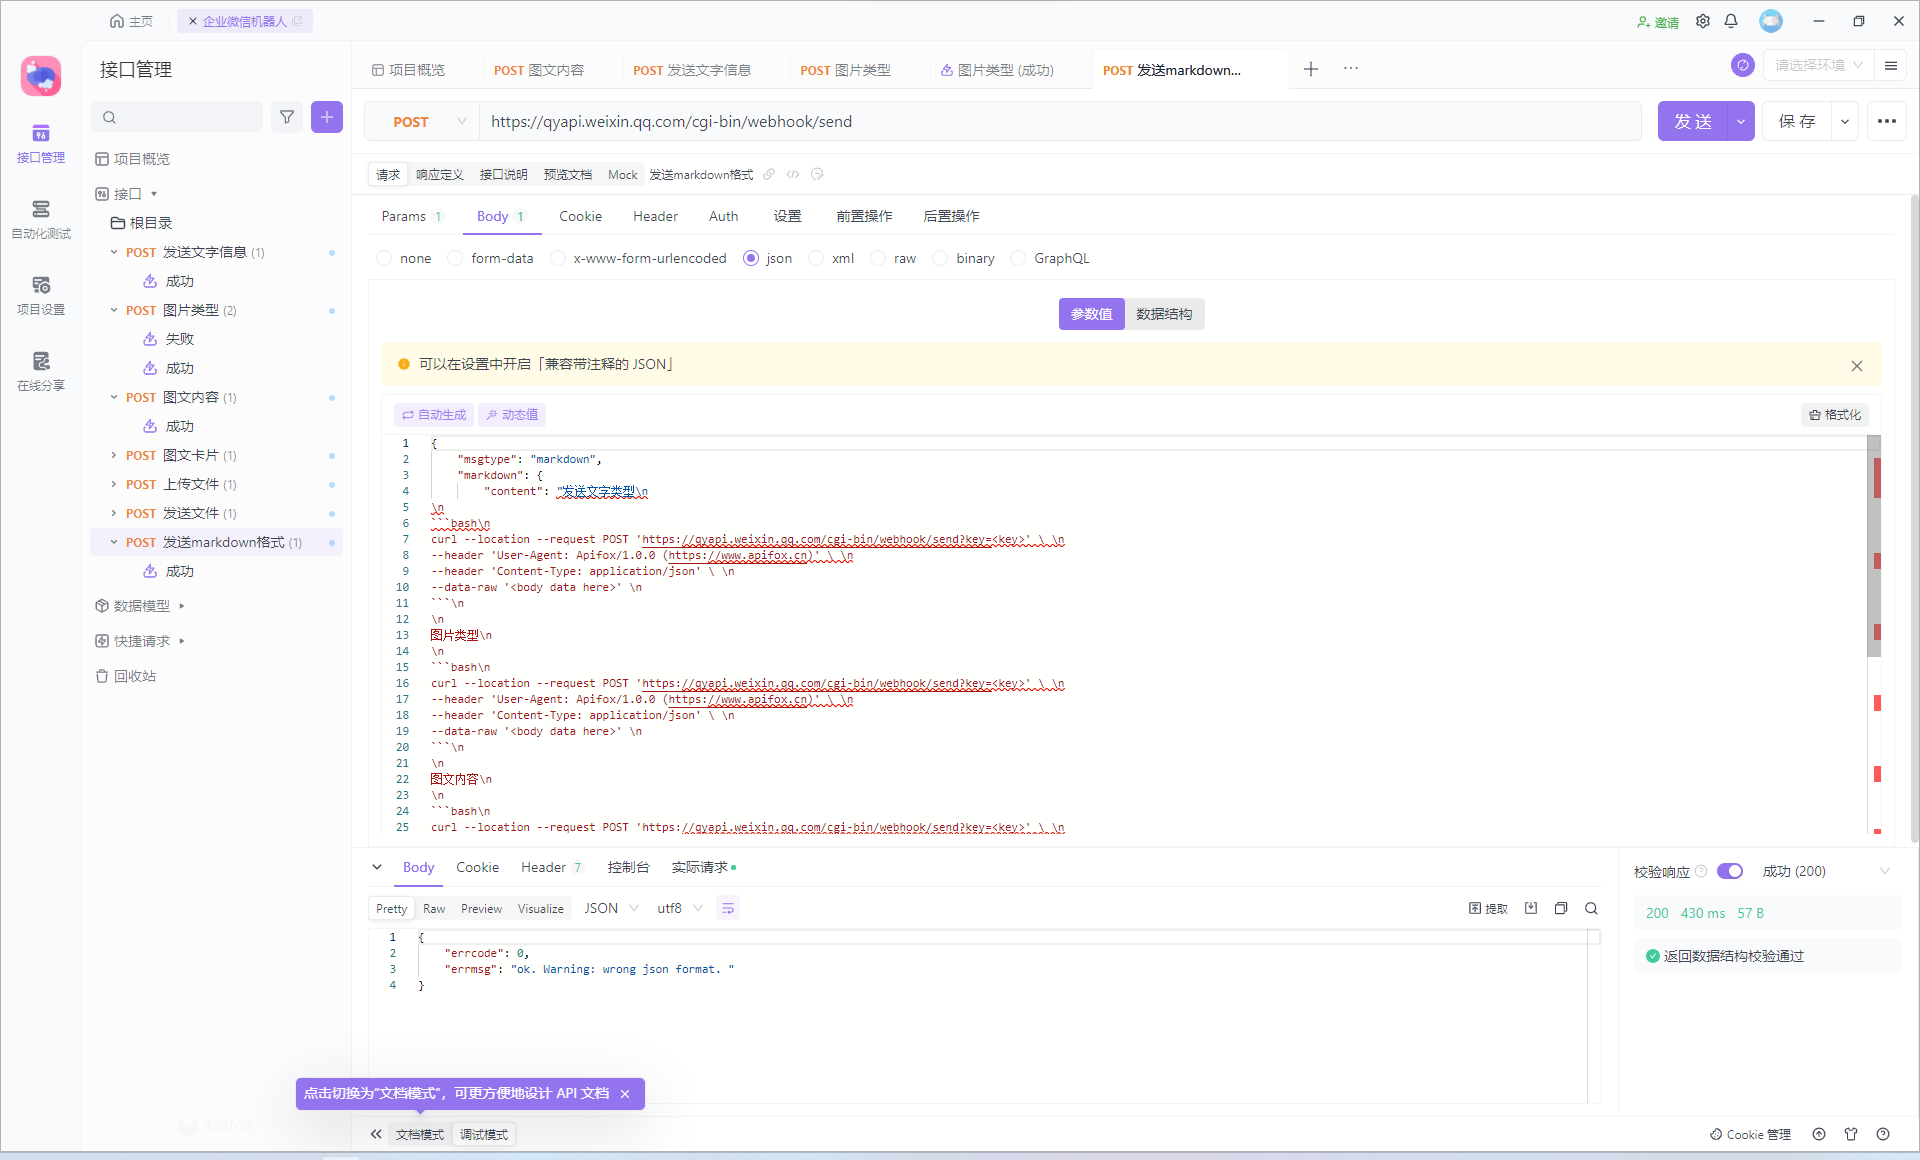Click the 格式化 format button

point(1835,414)
